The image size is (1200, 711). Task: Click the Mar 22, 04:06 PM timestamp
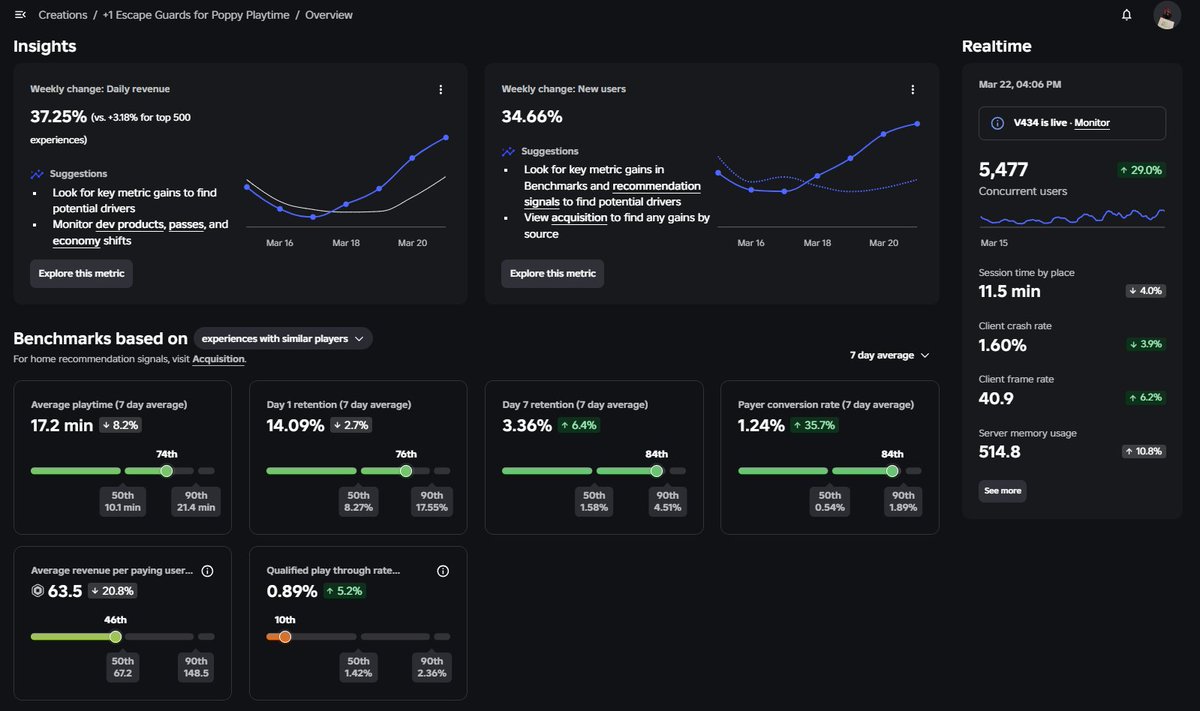pos(1020,84)
